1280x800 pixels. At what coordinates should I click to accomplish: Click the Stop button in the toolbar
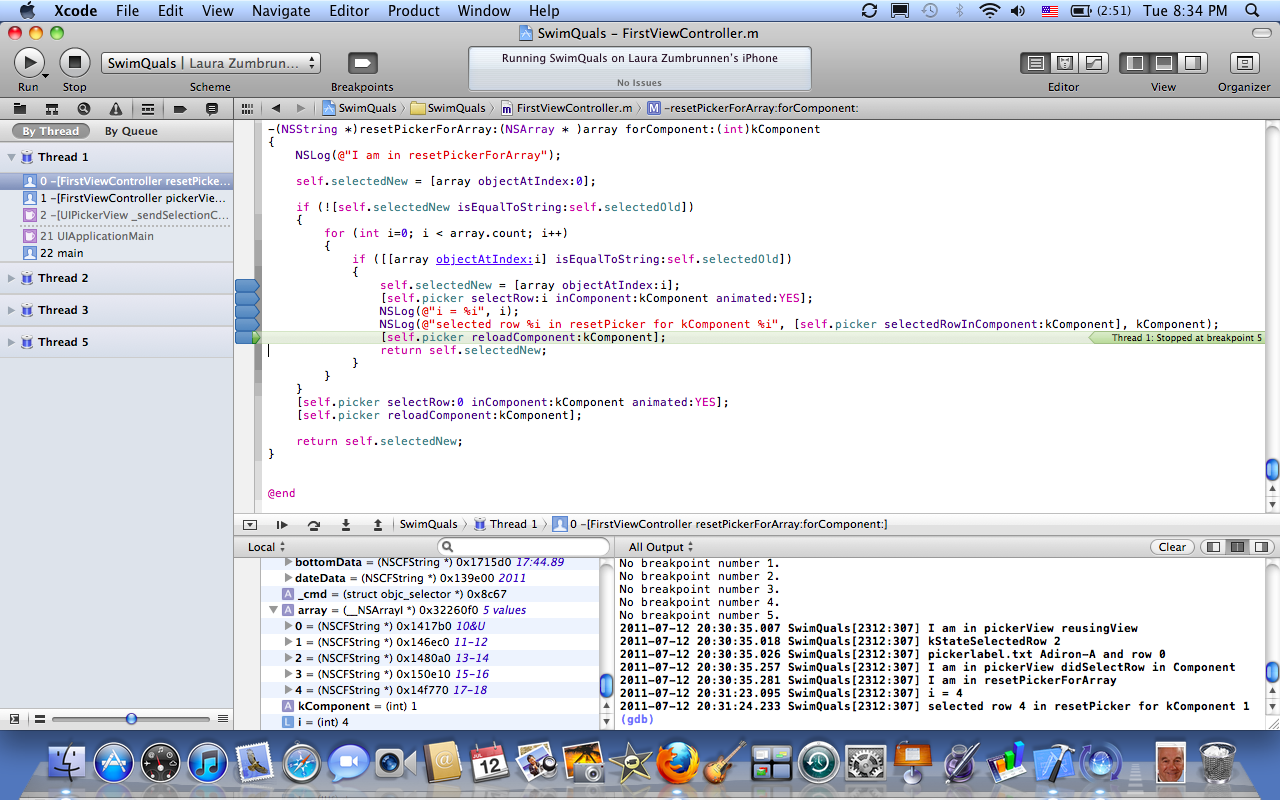[75, 63]
